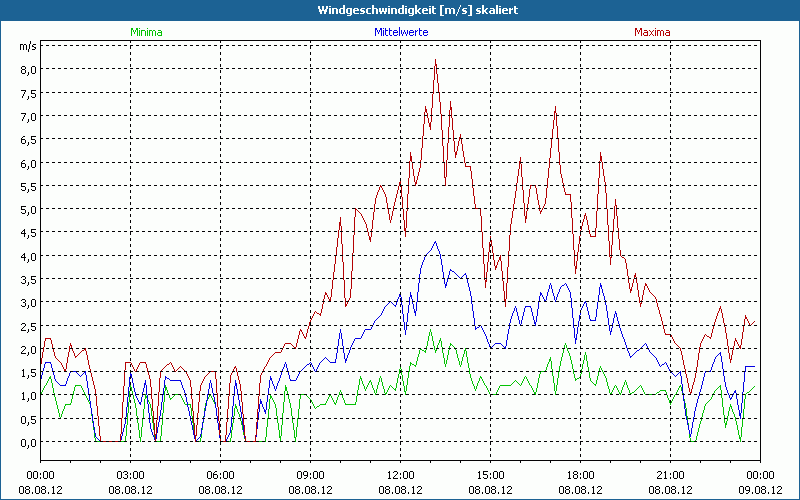The width and height of the screenshot is (800, 500).
Task: Click the blue Mittelwerte peak above 4,0
Action: pos(435,243)
